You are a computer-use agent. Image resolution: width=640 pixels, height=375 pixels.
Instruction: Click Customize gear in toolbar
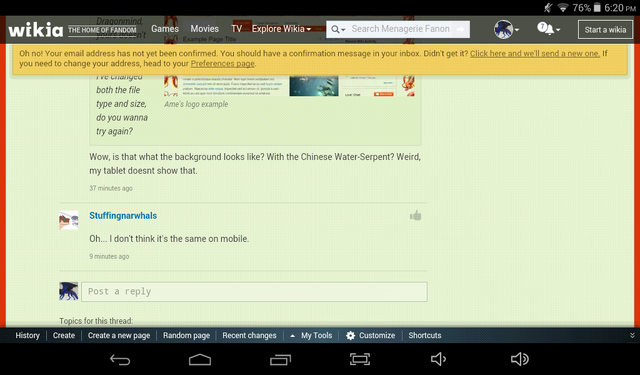tap(371, 335)
